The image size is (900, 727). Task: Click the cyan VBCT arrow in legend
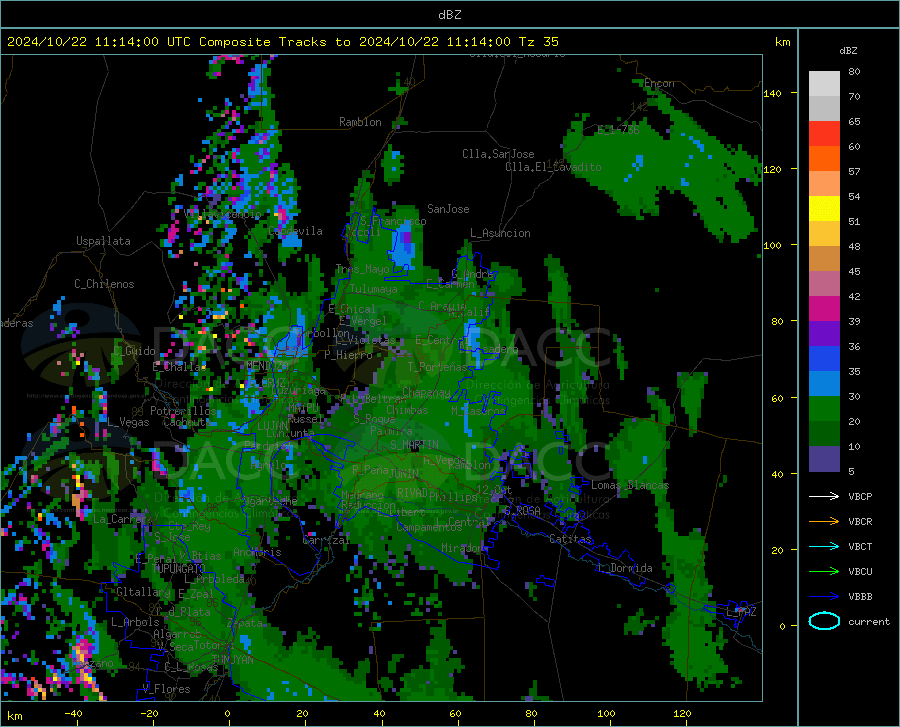(824, 546)
